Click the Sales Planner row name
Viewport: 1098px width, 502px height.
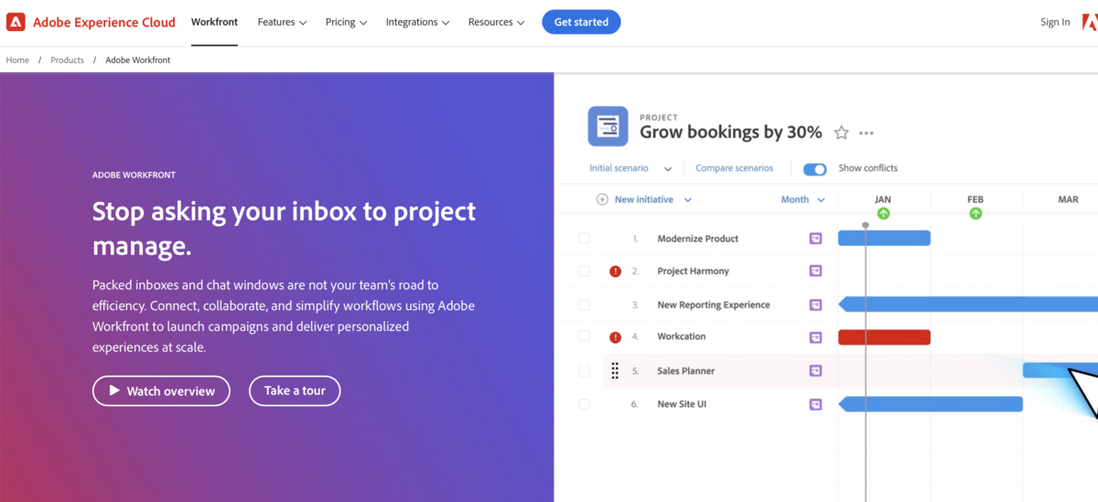(x=686, y=370)
